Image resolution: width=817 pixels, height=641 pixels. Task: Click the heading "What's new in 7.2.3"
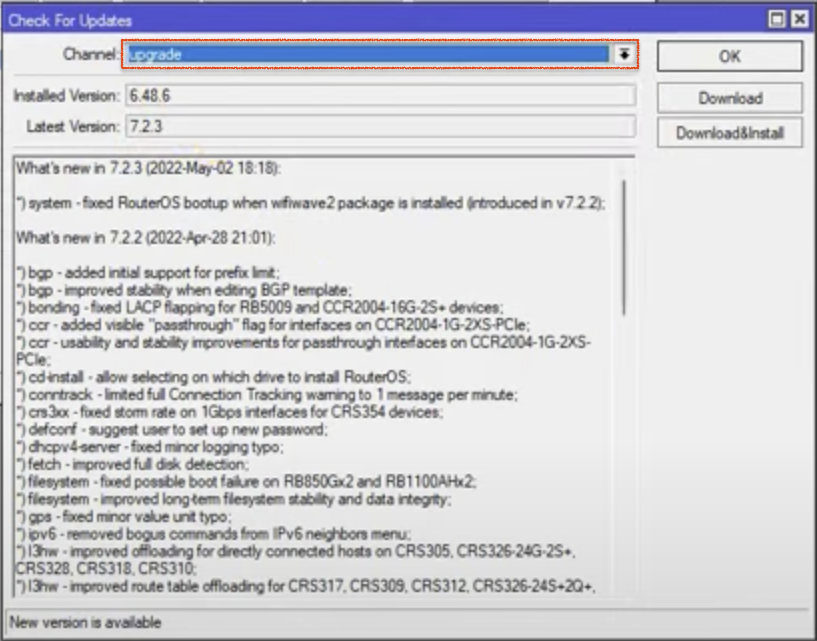point(148,168)
